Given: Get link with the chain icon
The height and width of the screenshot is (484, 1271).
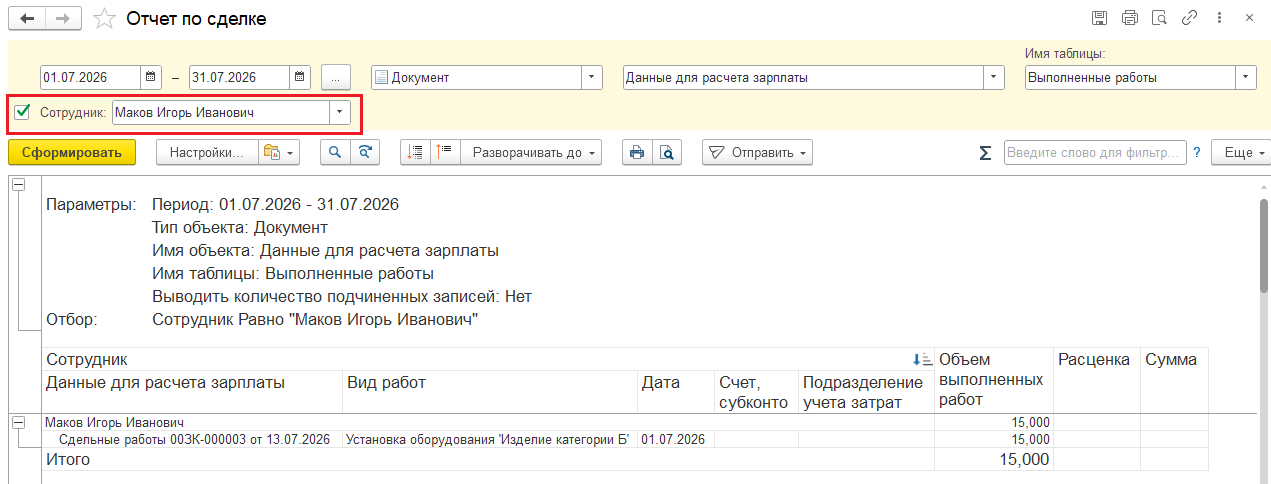Looking at the screenshot, I should (1190, 18).
